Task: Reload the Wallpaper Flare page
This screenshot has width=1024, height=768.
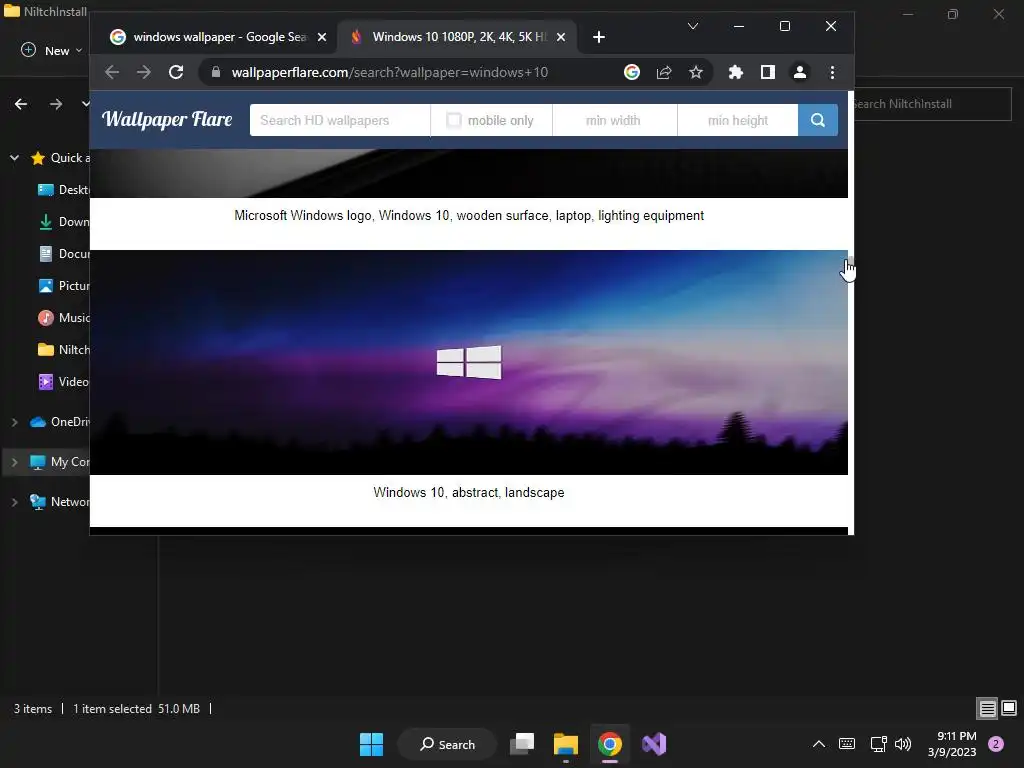Action: [176, 72]
